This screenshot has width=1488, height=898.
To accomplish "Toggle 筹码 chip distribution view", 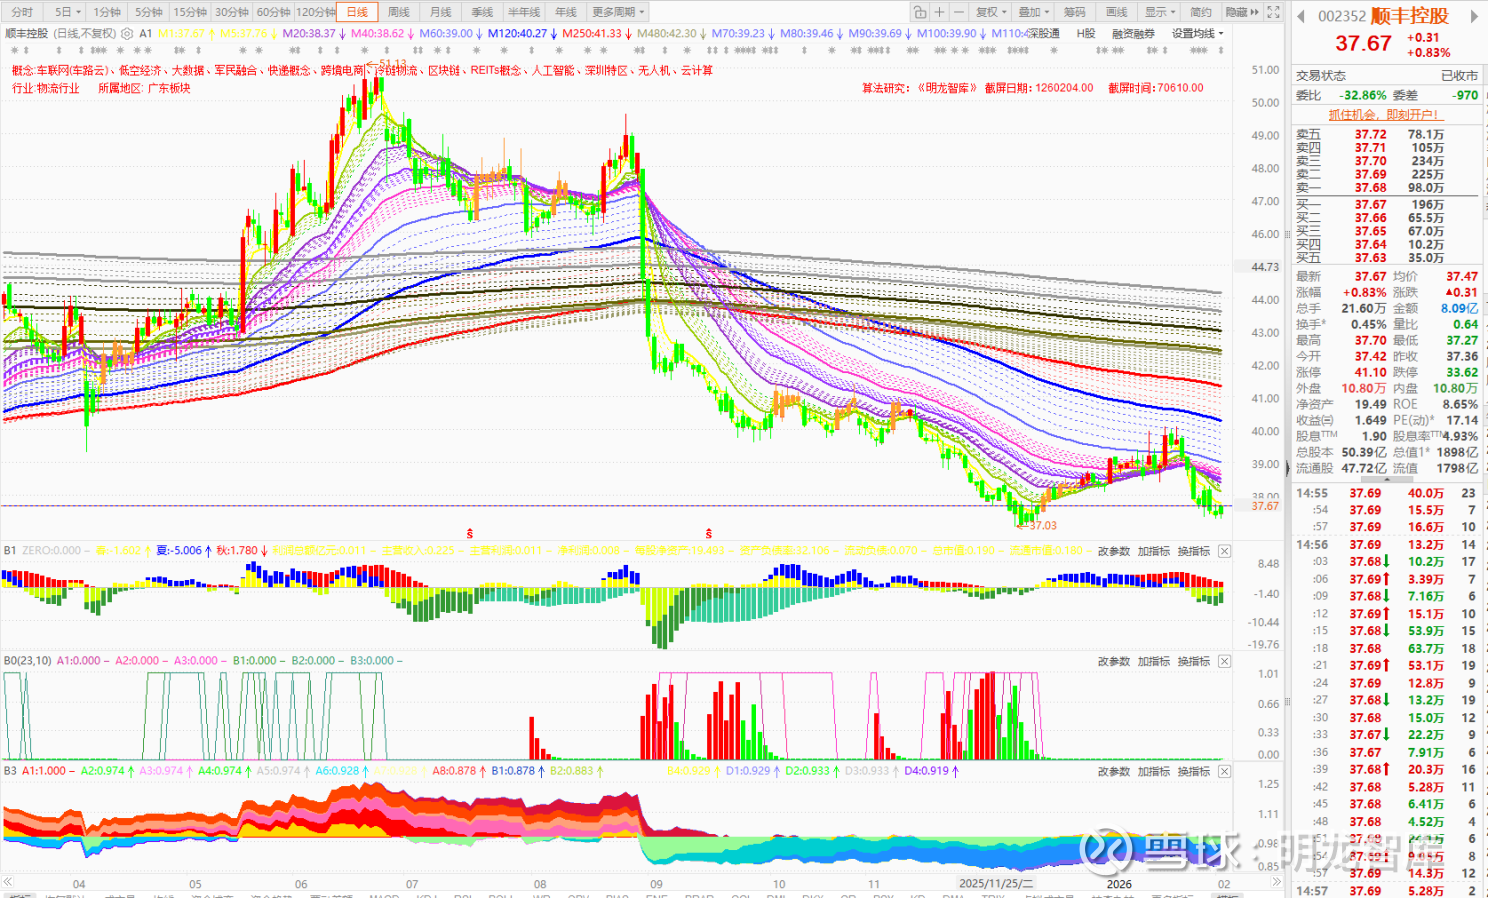I will pos(1074,12).
